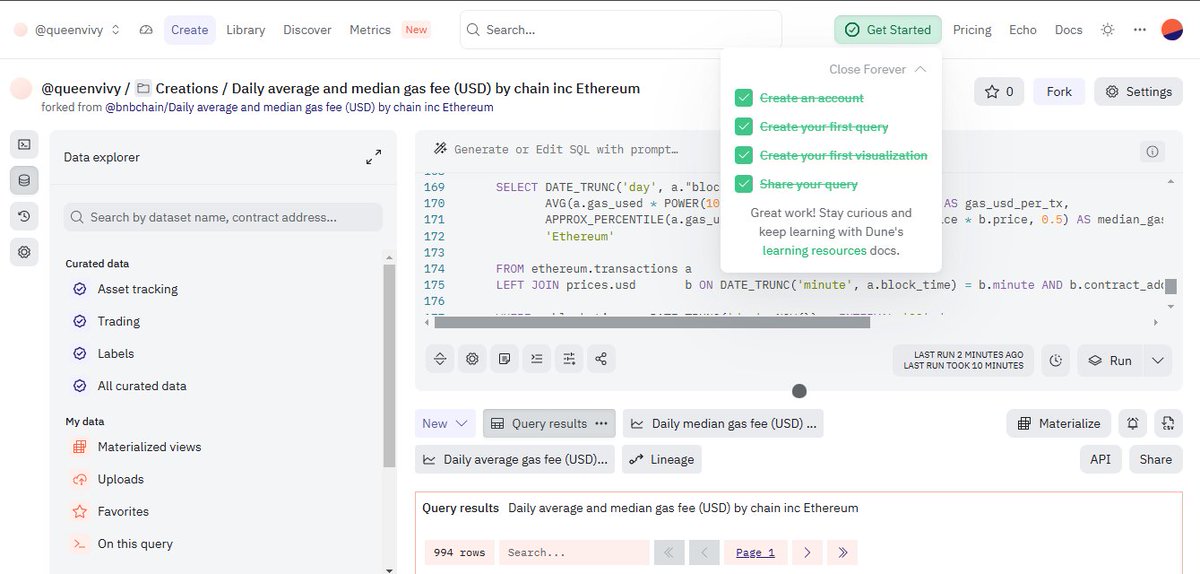Open the @queenvivy account switcher

click(x=68, y=30)
